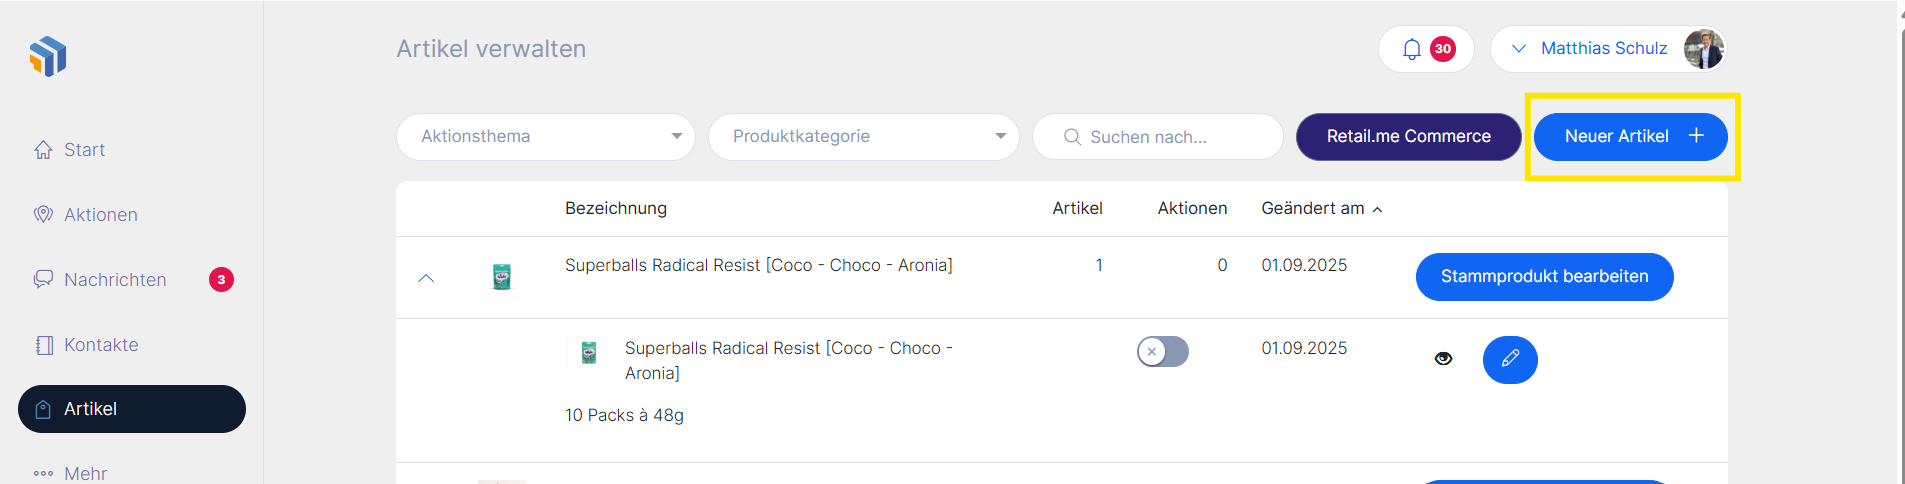Click the Superballs stammprodukt thumbnail image
Screen dimensions: 1905x484
click(x=502, y=277)
